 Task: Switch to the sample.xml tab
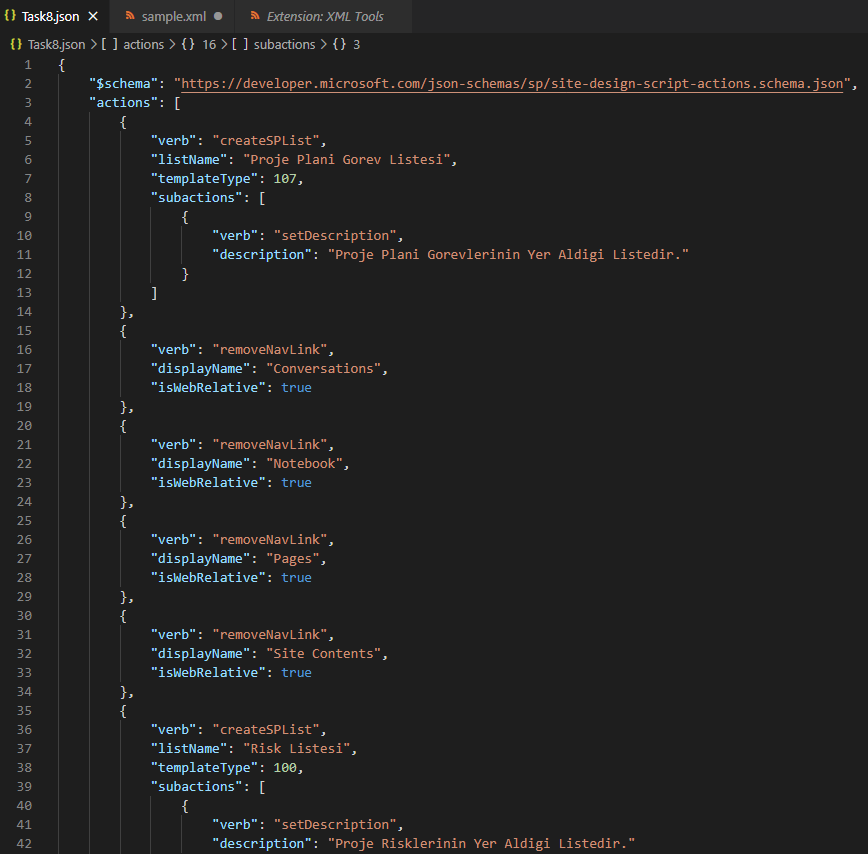click(x=173, y=17)
